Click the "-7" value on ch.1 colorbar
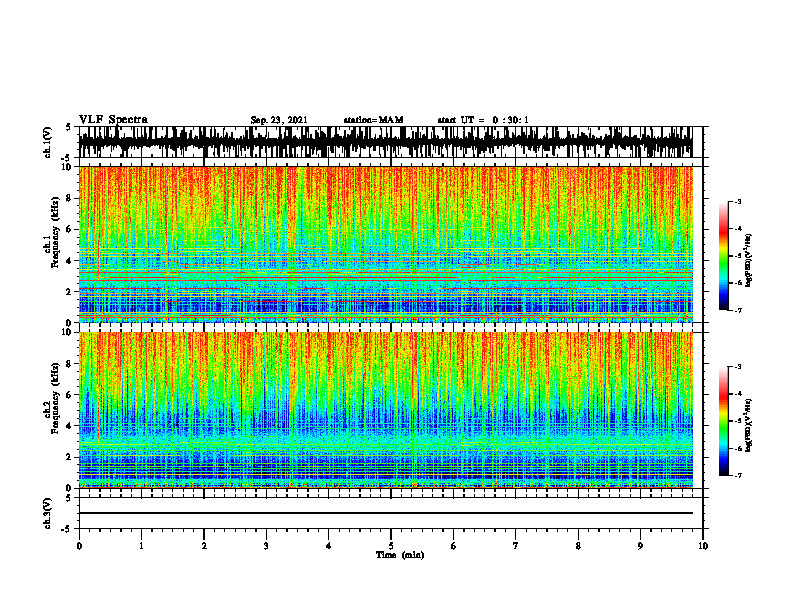 click(737, 310)
